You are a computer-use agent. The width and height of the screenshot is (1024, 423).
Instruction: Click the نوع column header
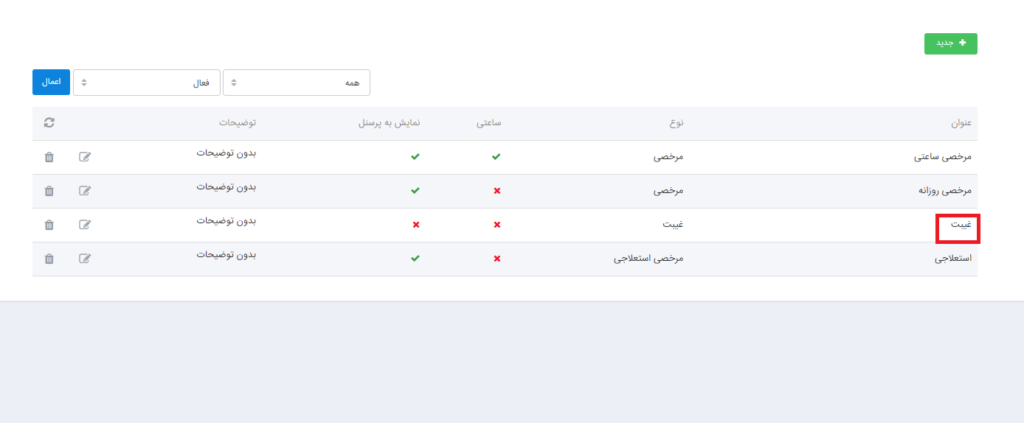point(677,124)
